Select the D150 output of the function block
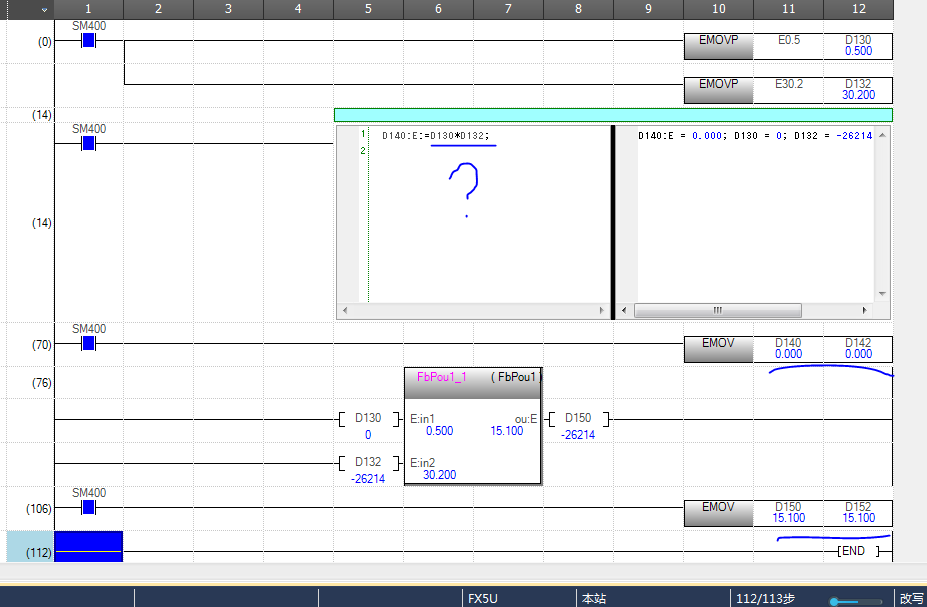 click(x=578, y=419)
